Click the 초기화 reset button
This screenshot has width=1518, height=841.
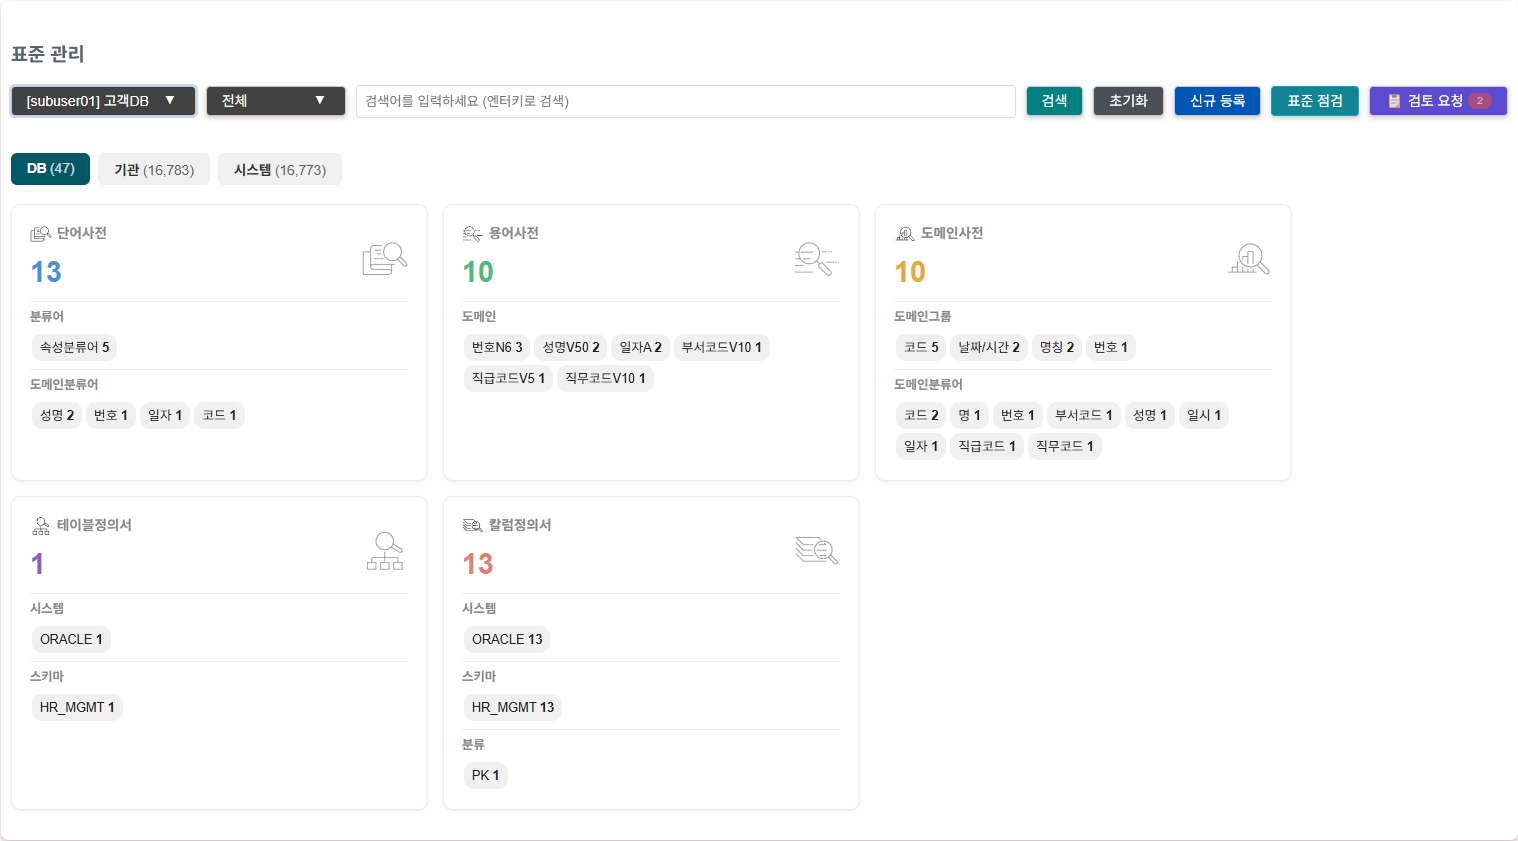pos(1128,101)
